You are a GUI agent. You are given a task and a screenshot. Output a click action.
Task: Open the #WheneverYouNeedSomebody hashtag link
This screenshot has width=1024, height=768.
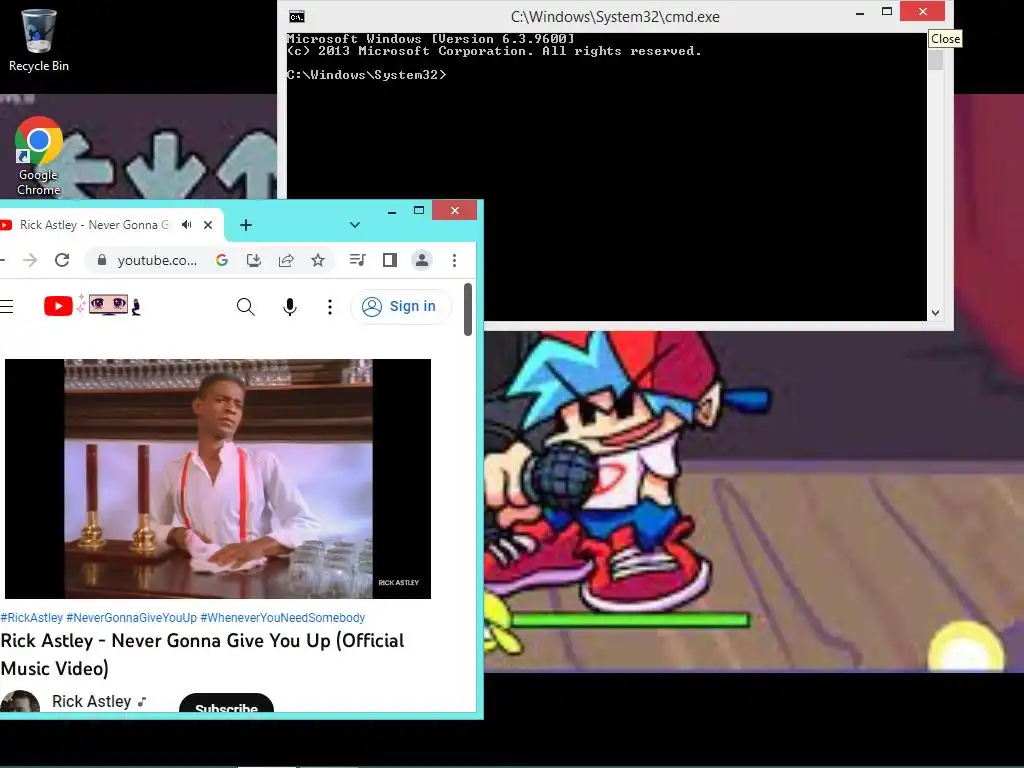[283, 618]
